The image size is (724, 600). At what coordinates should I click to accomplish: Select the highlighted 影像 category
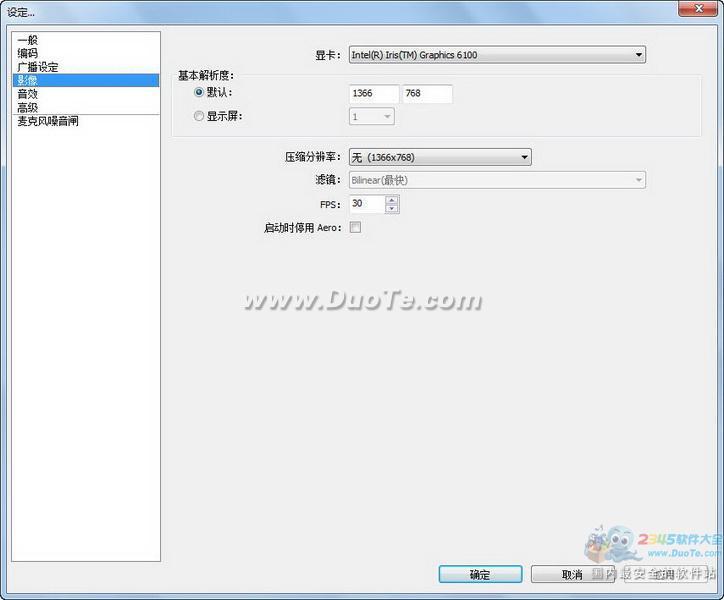coord(86,80)
